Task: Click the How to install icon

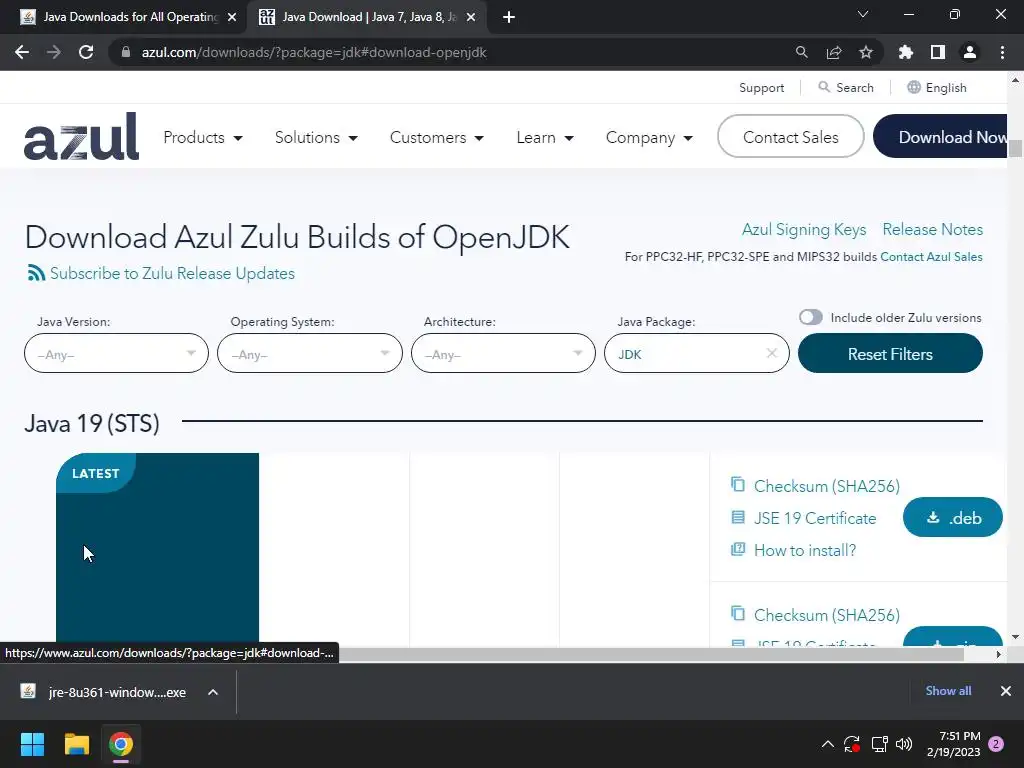Action: click(737, 549)
